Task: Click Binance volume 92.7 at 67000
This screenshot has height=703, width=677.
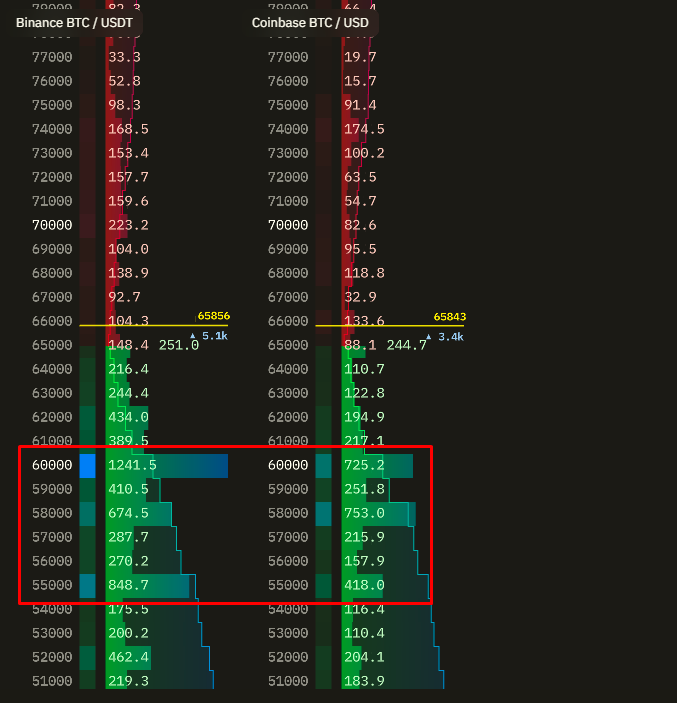Action: (124, 297)
